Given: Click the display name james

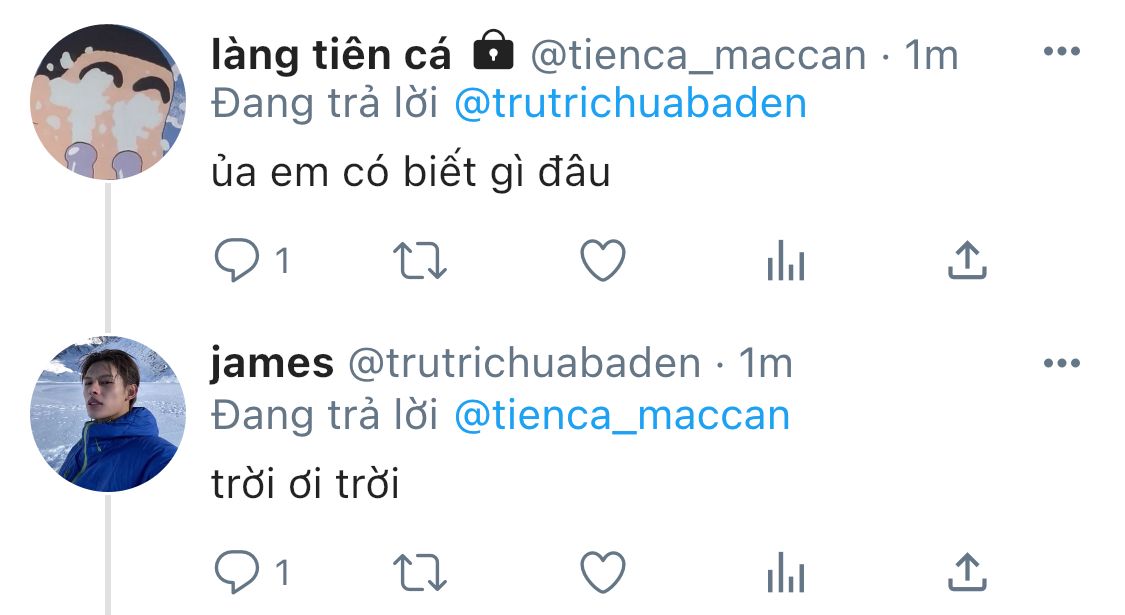Looking at the screenshot, I should tap(272, 364).
